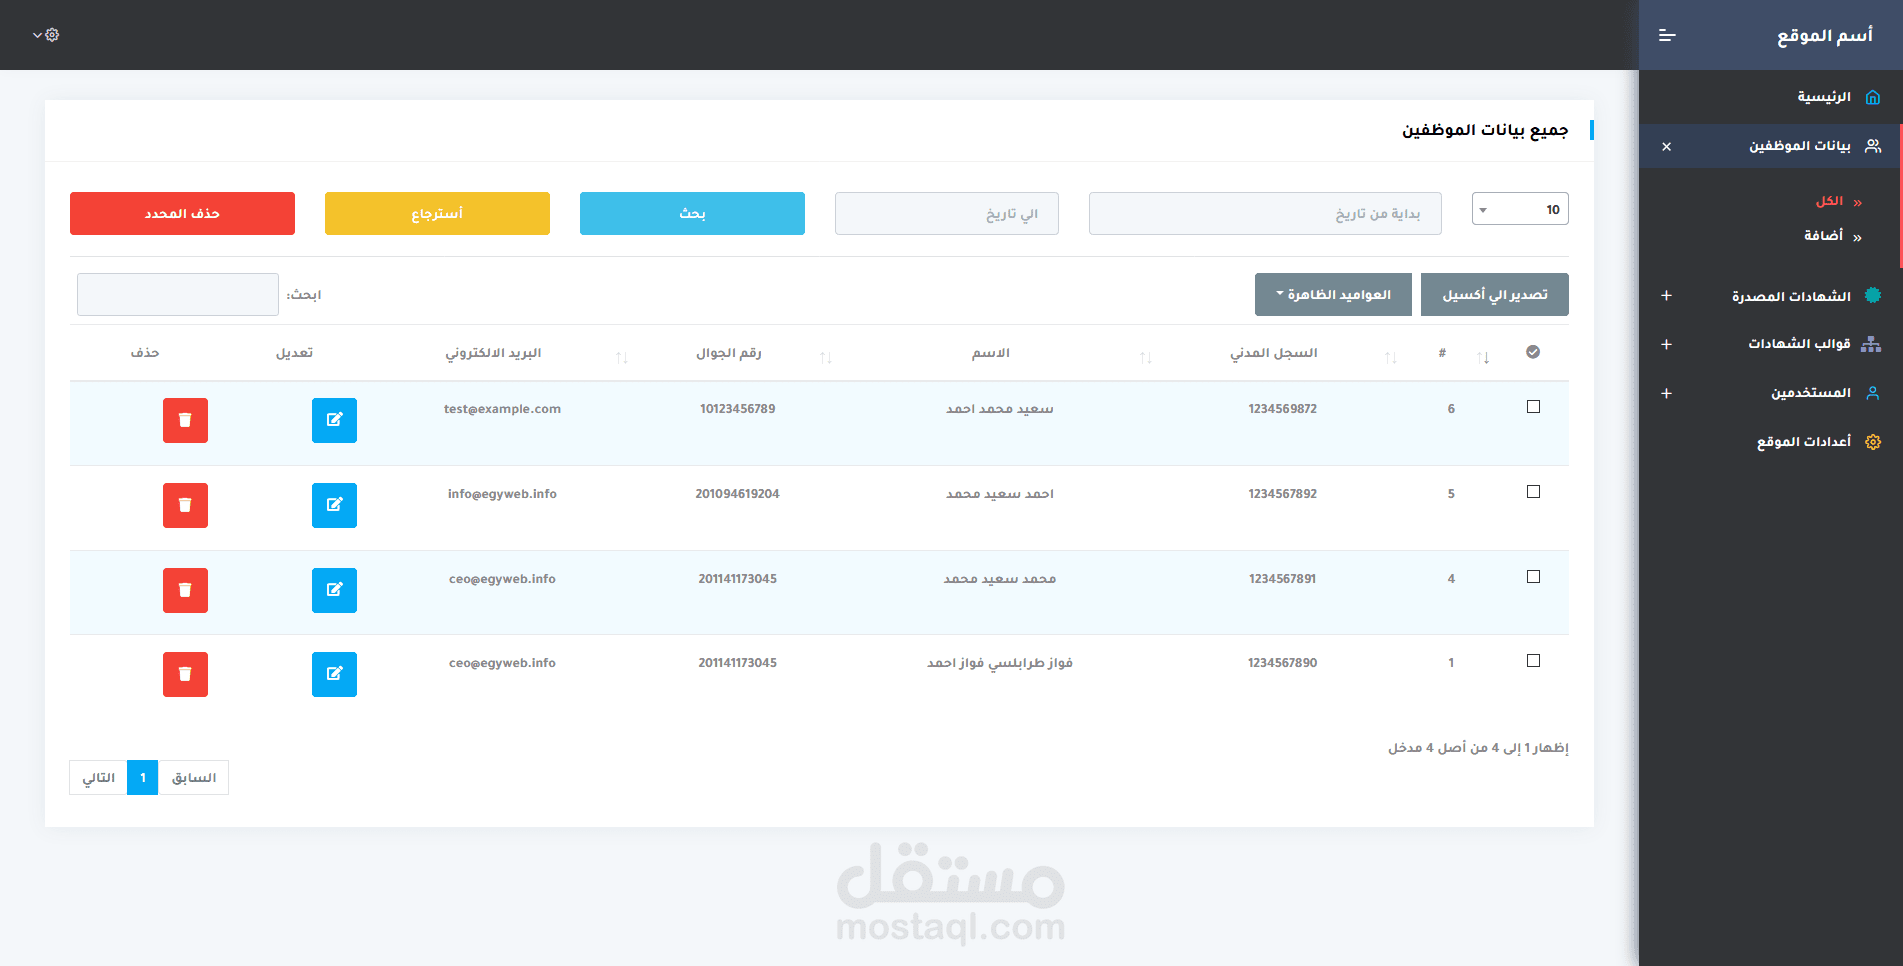This screenshot has height=966, width=1903.
Task: Edit the record with ID 1234567891
Action: coord(334,590)
